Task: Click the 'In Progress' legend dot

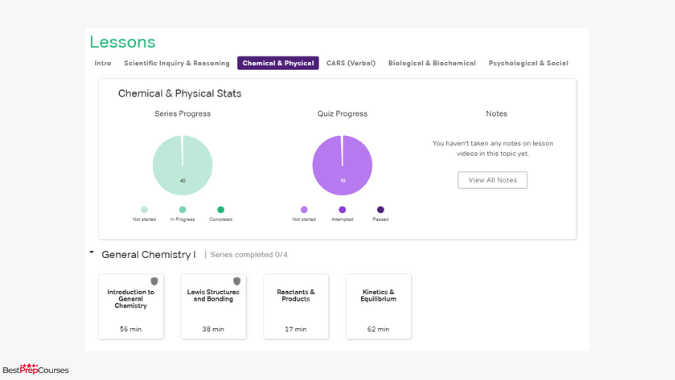Action: (183, 210)
